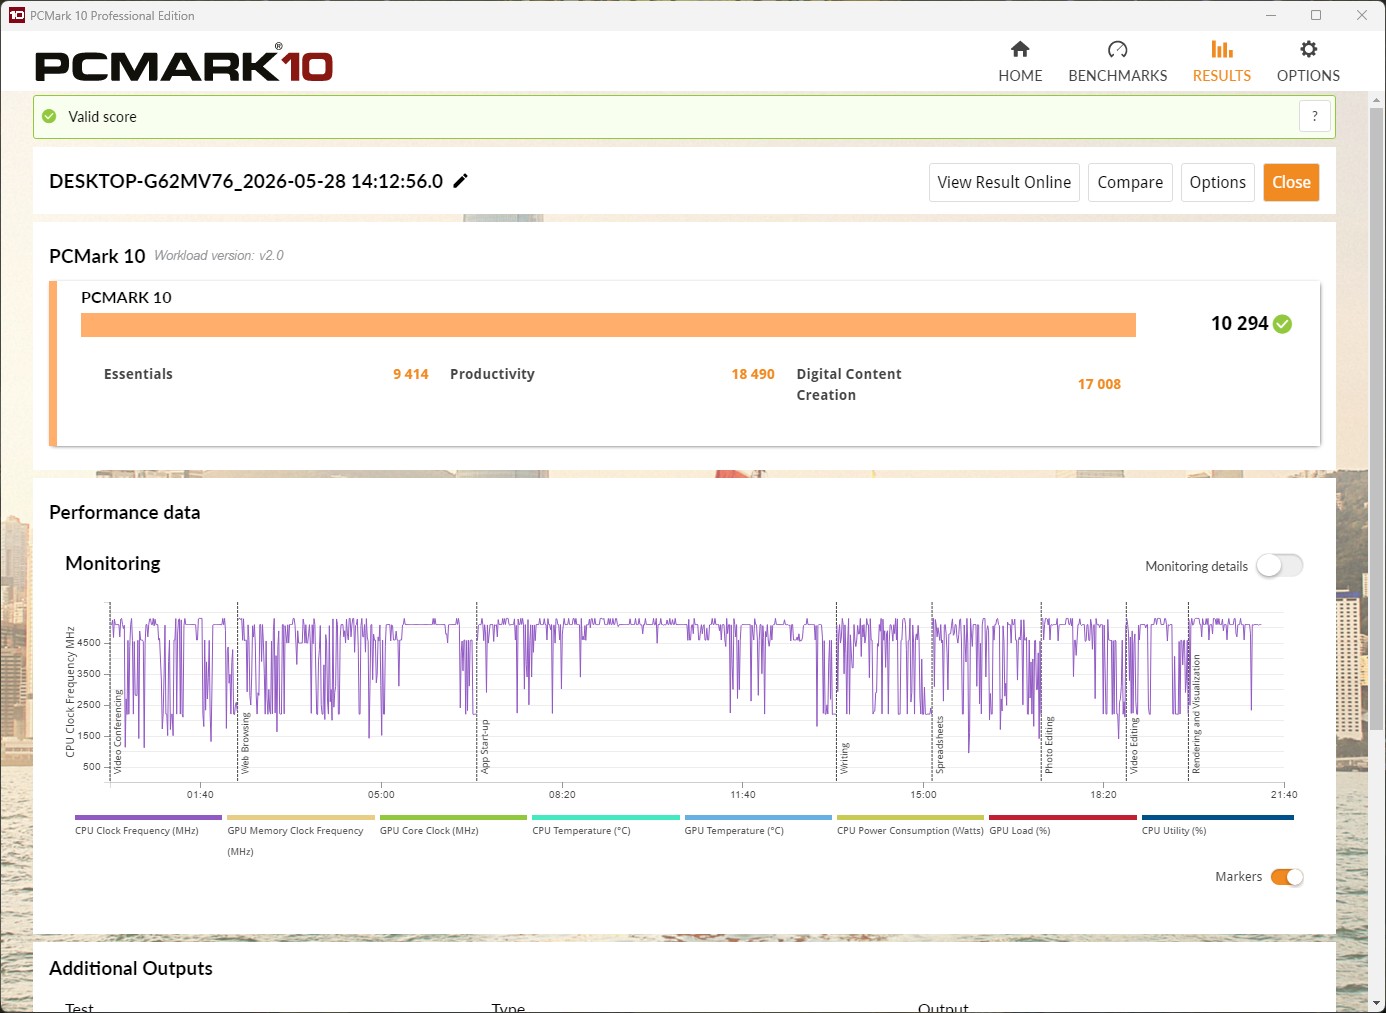This screenshot has width=1386, height=1013.
Task: Click the Photo Editing chart marker
Action: 1049,745
